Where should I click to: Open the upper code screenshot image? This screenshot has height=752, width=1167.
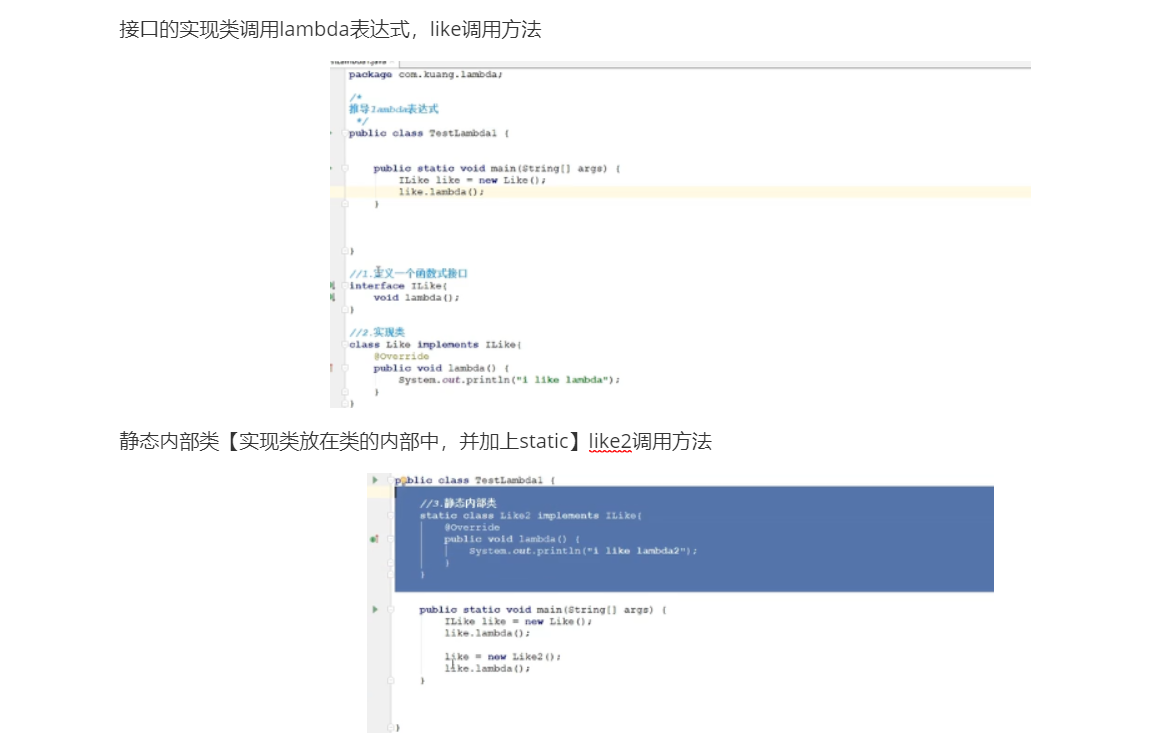tap(680, 235)
